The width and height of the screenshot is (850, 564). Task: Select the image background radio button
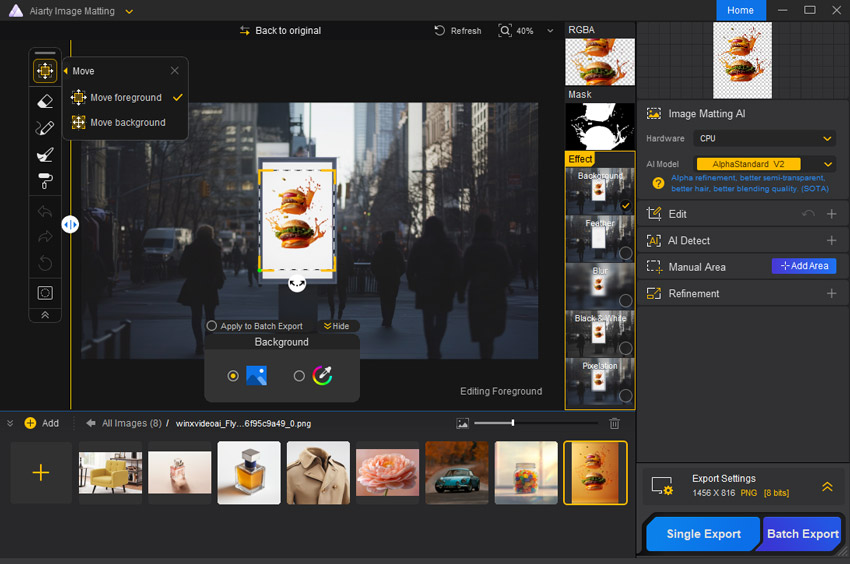point(233,376)
